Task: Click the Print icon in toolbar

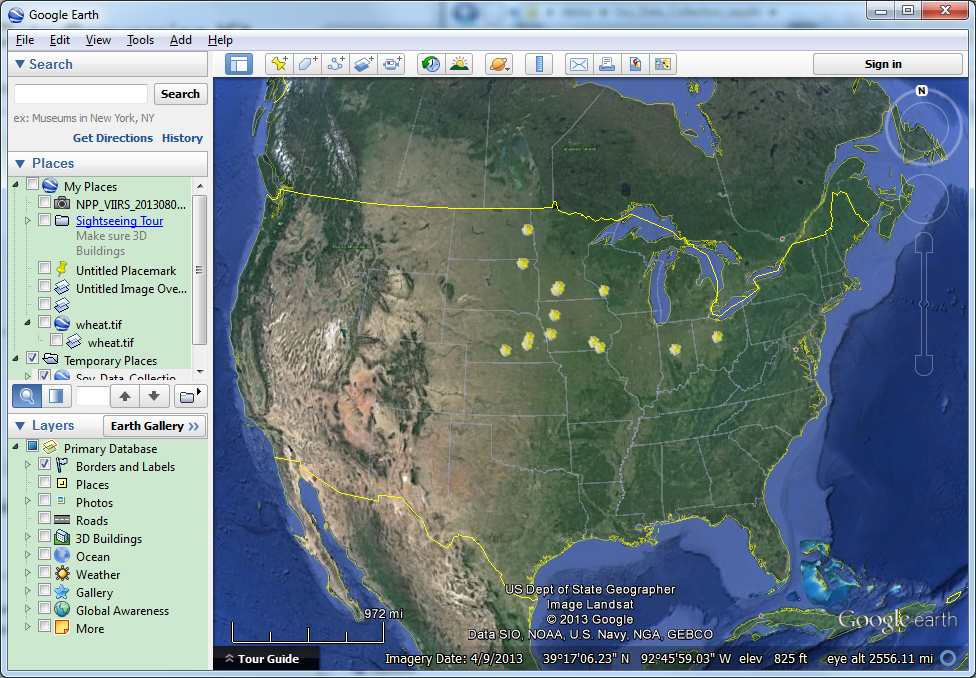Action: (607, 64)
